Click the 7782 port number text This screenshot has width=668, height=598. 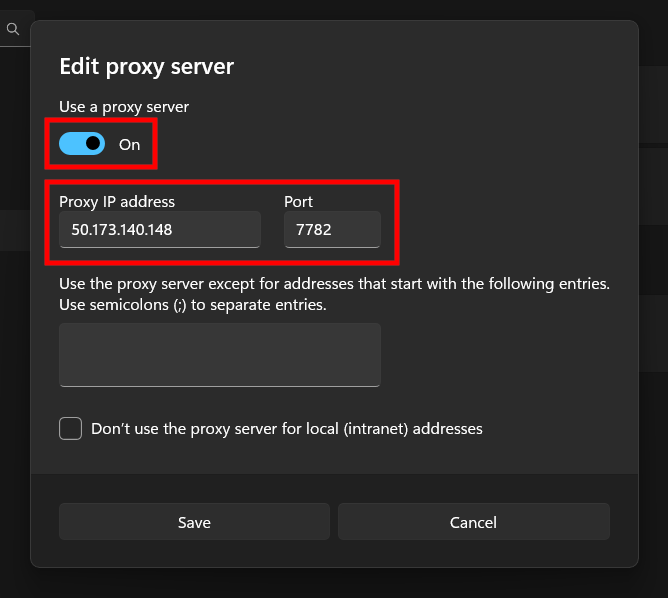[313, 230]
